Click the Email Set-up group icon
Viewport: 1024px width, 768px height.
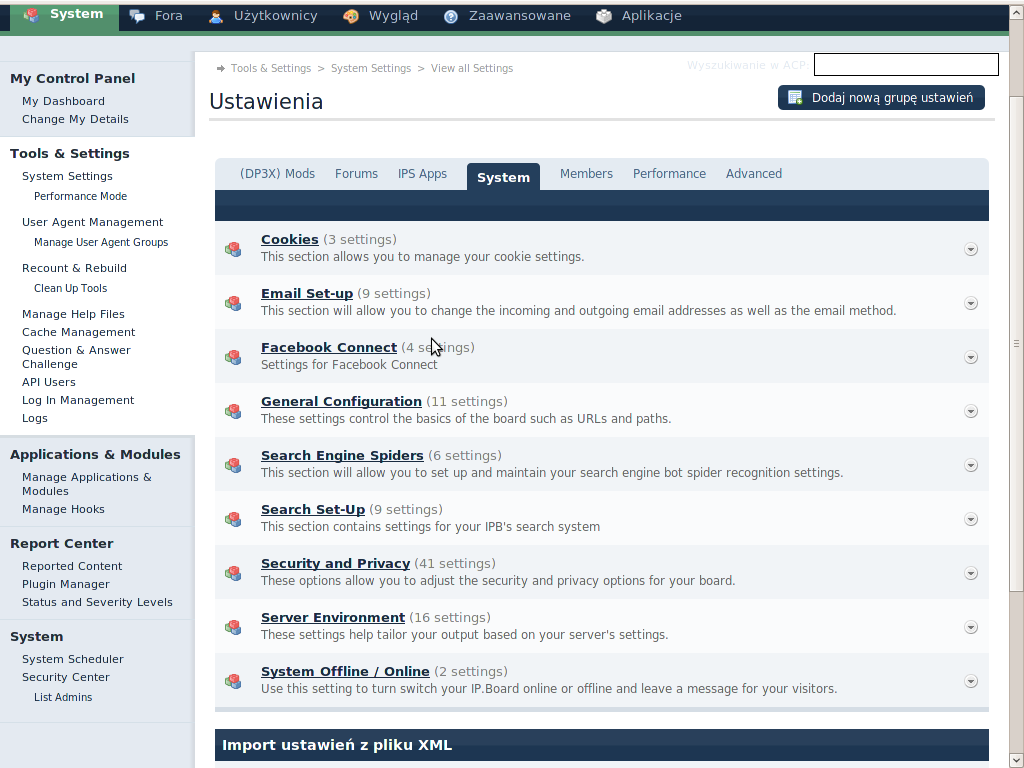(233, 303)
